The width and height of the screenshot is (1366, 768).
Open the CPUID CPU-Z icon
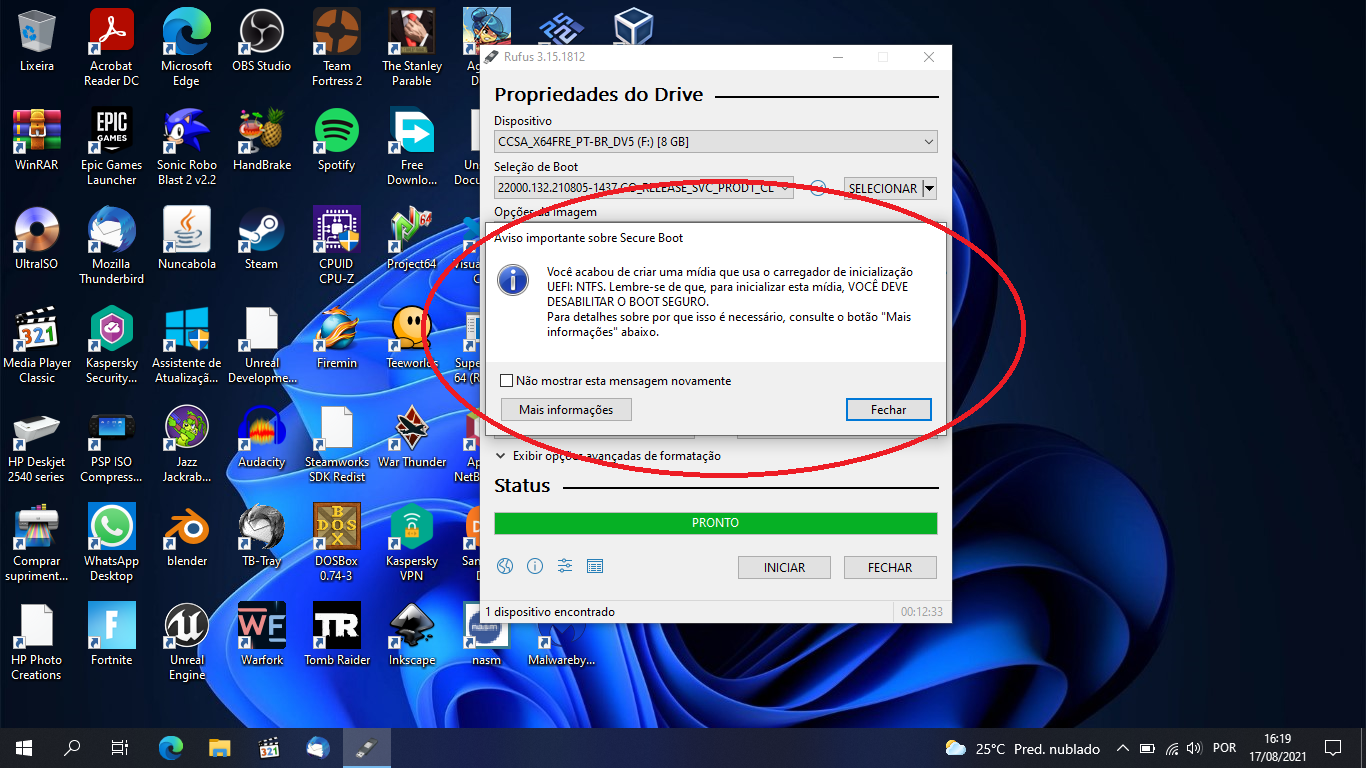click(x=337, y=246)
